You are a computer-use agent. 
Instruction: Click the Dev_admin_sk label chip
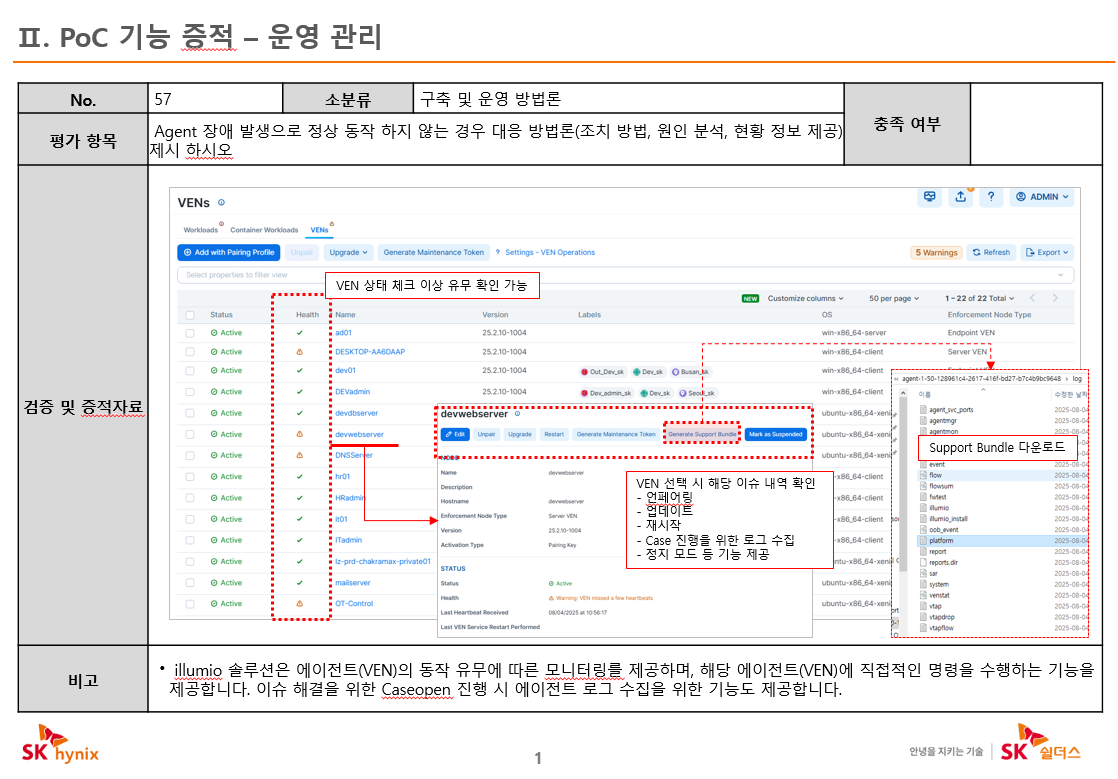click(x=607, y=393)
